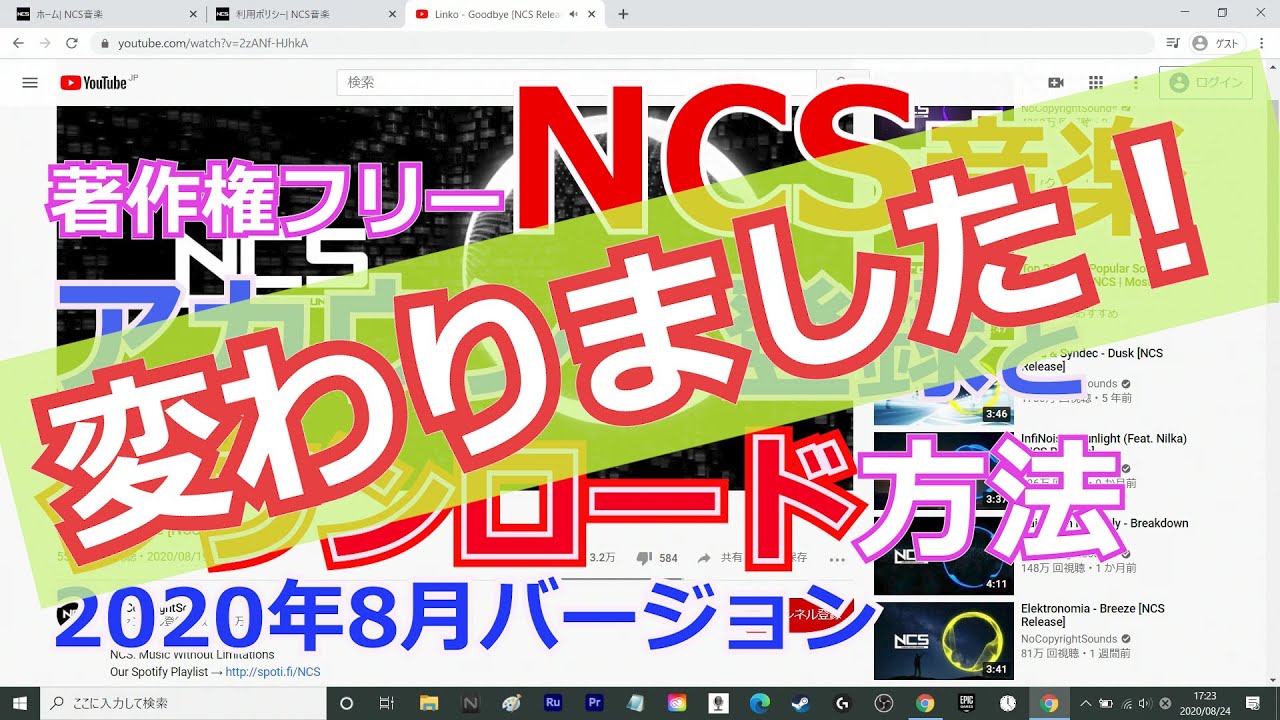Go back in Chrome
This screenshot has width=1280, height=720.
click(x=18, y=43)
